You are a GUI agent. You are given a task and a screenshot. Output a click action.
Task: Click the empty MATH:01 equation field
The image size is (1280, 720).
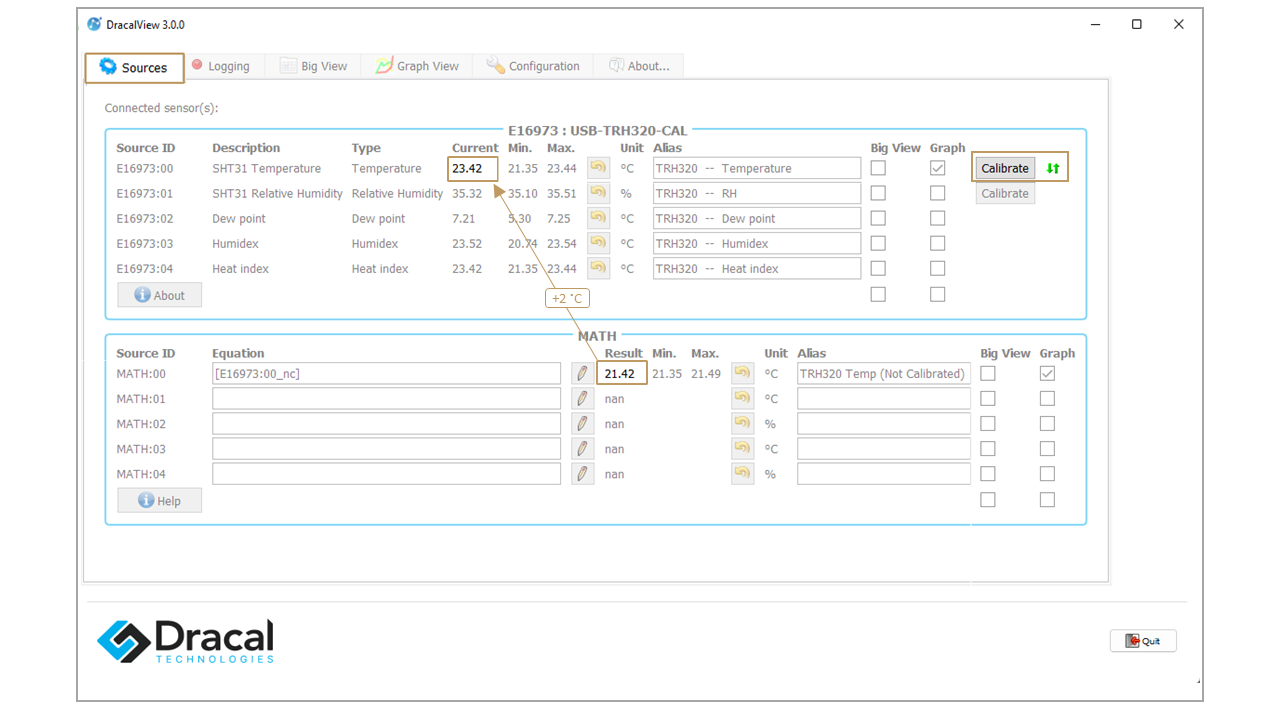[386, 398]
